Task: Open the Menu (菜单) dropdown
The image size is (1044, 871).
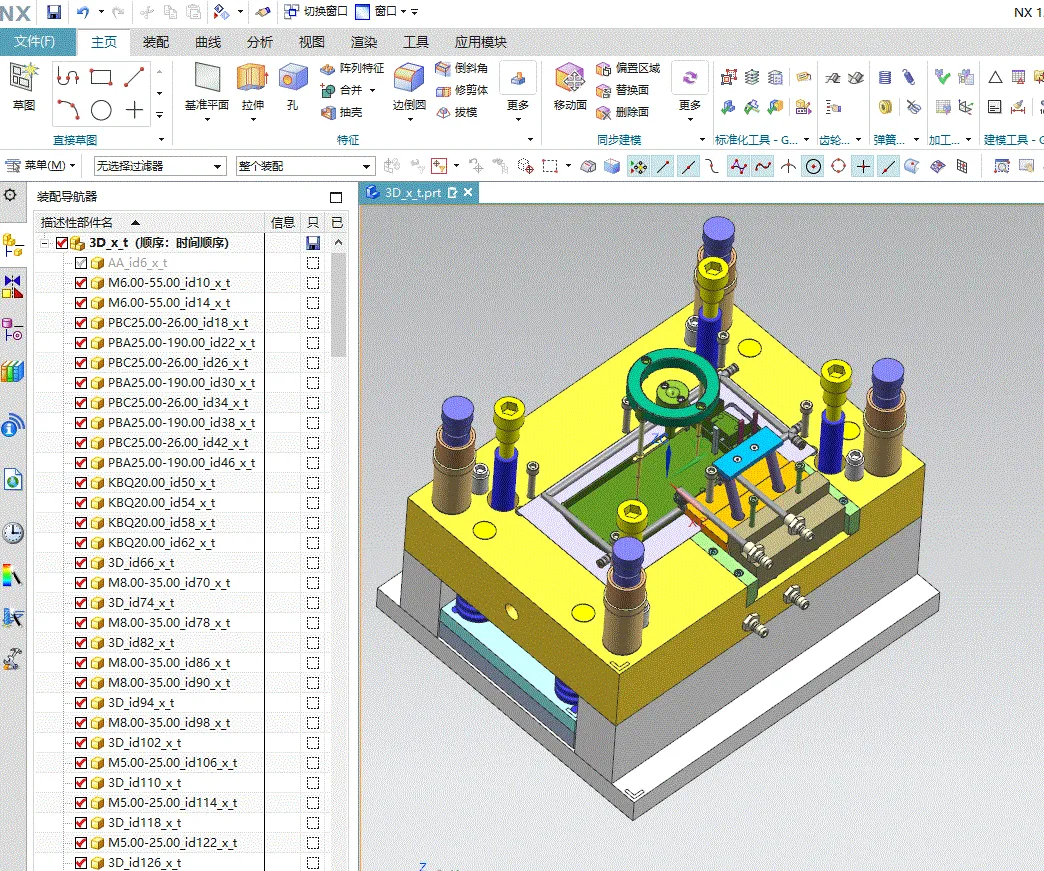Action: pos(40,165)
